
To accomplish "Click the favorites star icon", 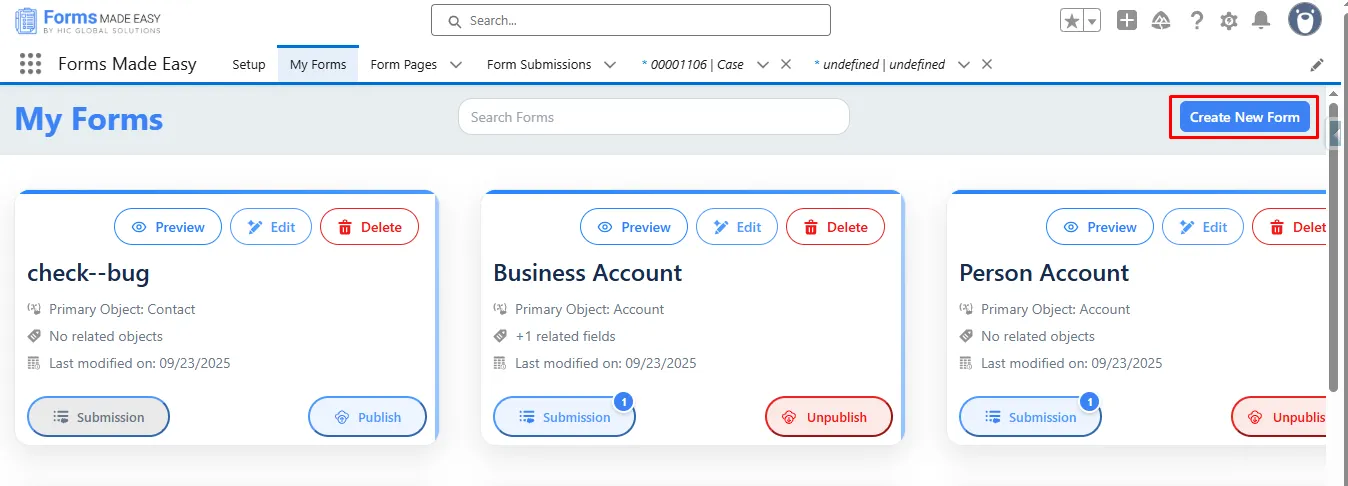I will 1071,20.
